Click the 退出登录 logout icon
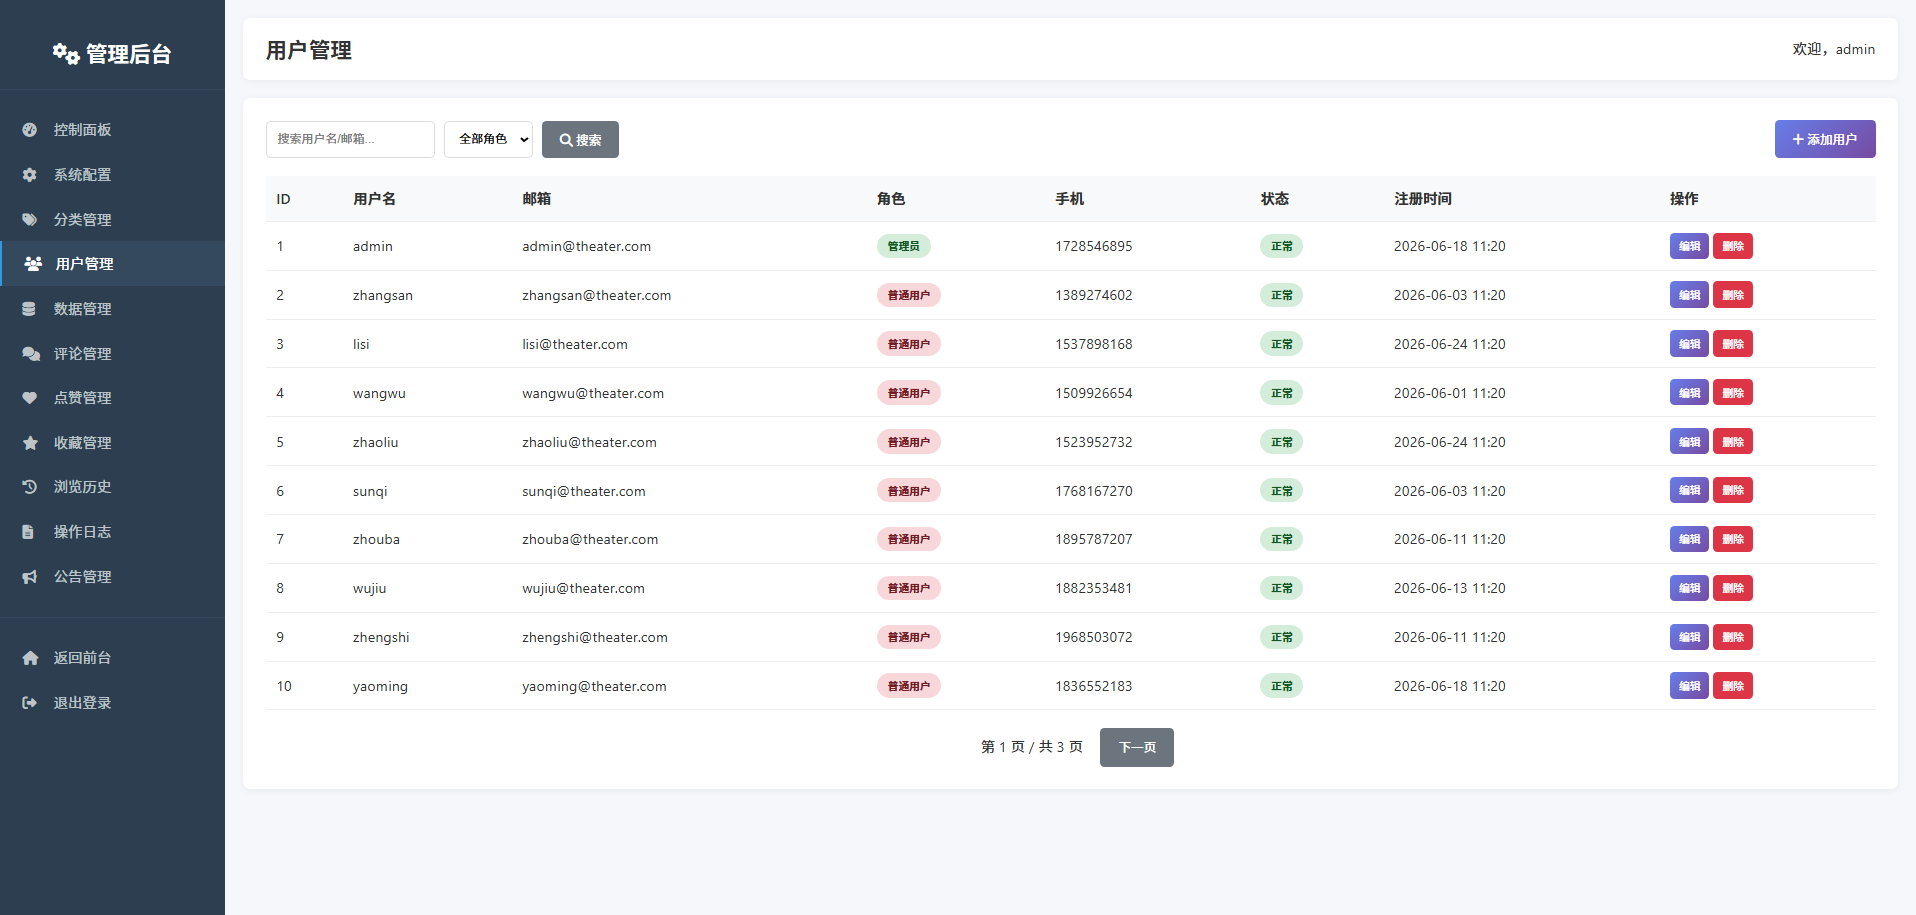The width and height of the screenshot is (1916, 915). [30, 703]
